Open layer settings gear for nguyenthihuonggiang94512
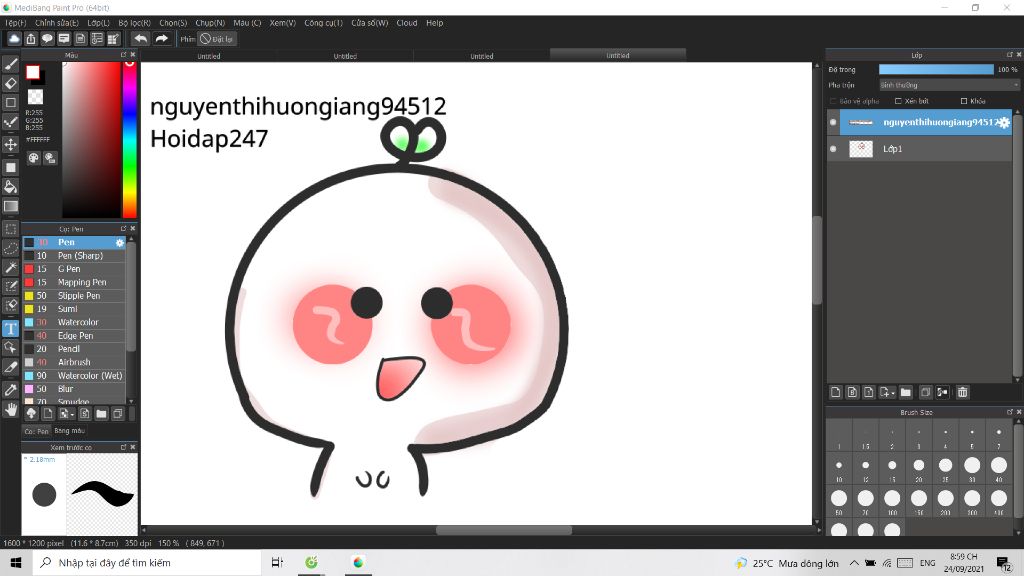Image resolution: width=1024 pixels, height=576 pixels. point(1004,122)
